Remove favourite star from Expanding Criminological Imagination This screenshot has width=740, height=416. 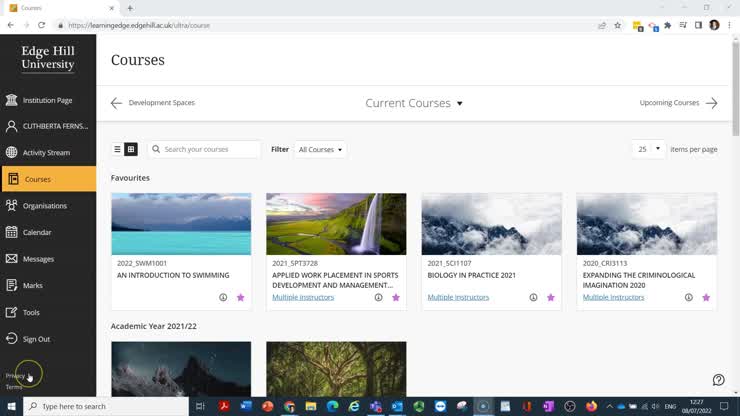pyautogui.click(x=706, y=297)
